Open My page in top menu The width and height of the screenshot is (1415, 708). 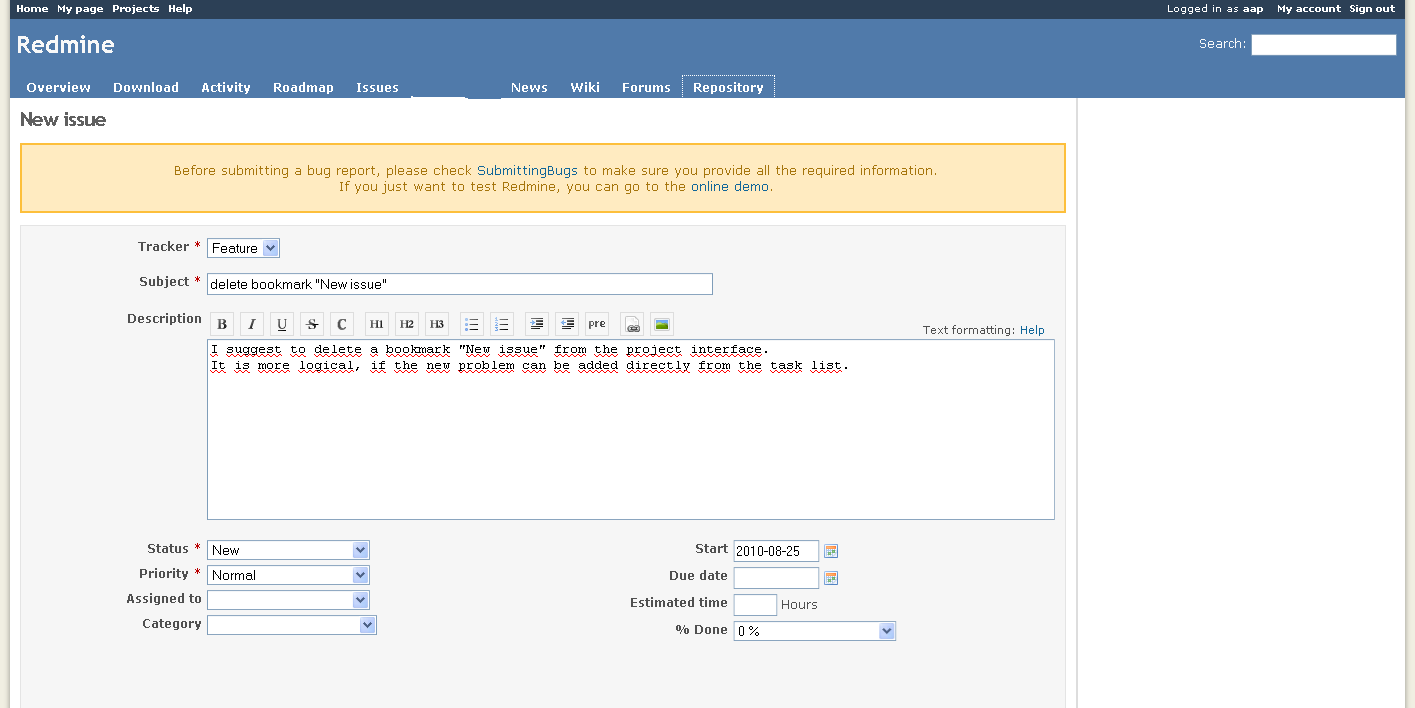click(x=80, y=8)
